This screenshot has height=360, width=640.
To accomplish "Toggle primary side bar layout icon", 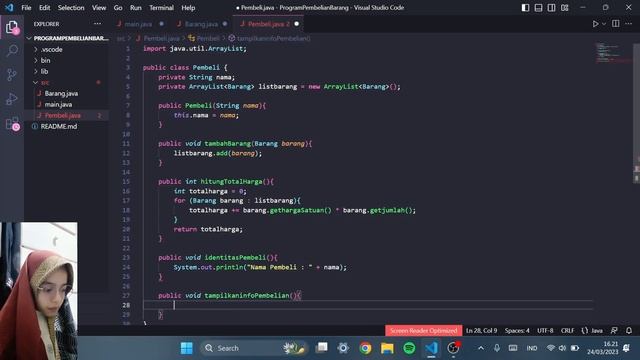I will click(x=525, y=8).
